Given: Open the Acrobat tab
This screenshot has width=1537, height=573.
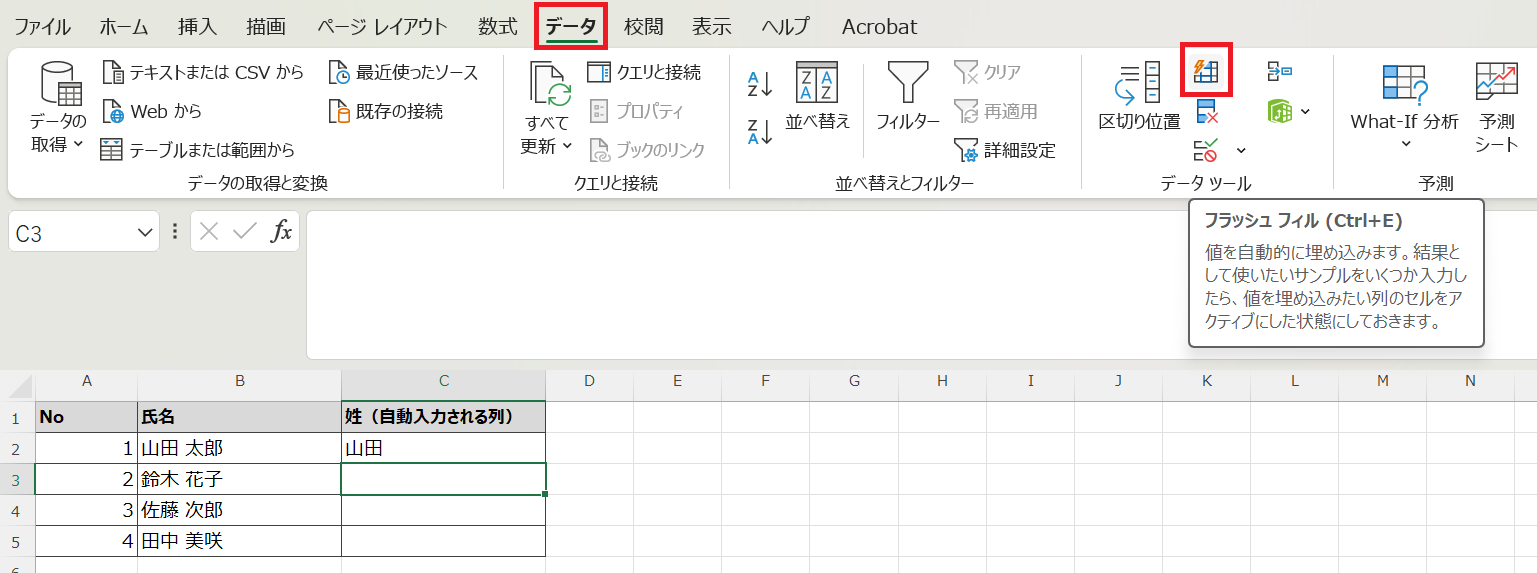Looking at the screenshot, I should tap(879, 27).
